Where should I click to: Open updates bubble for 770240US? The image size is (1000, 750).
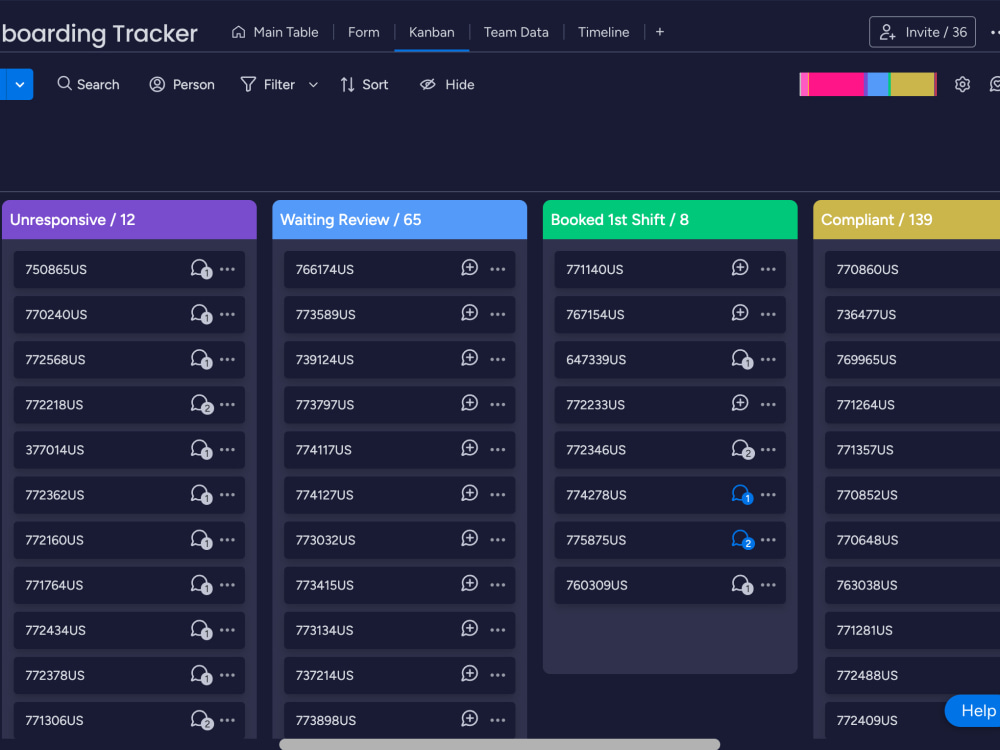click(x=201, y=314)
